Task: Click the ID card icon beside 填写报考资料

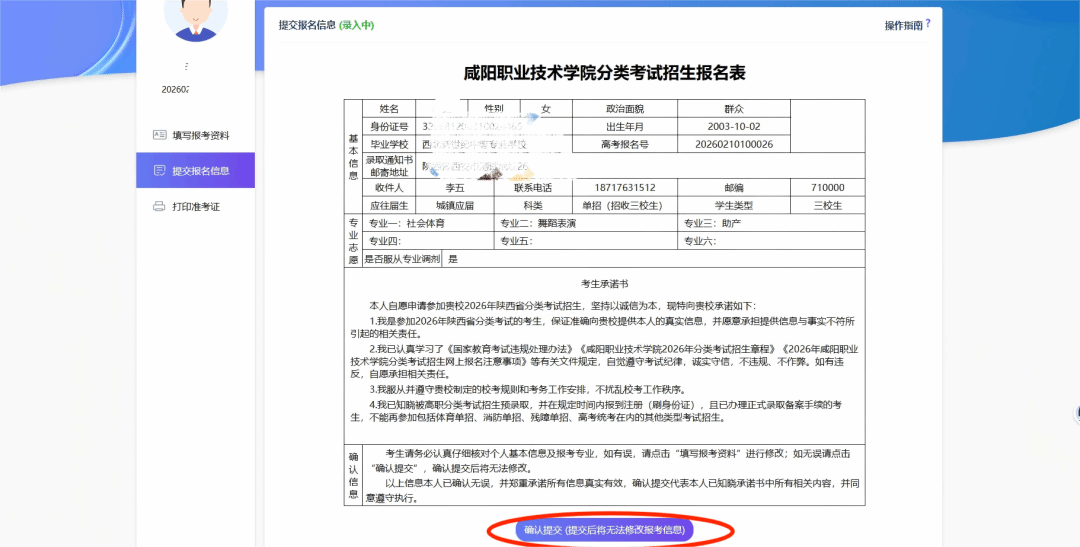Action: tap(159, 135)
